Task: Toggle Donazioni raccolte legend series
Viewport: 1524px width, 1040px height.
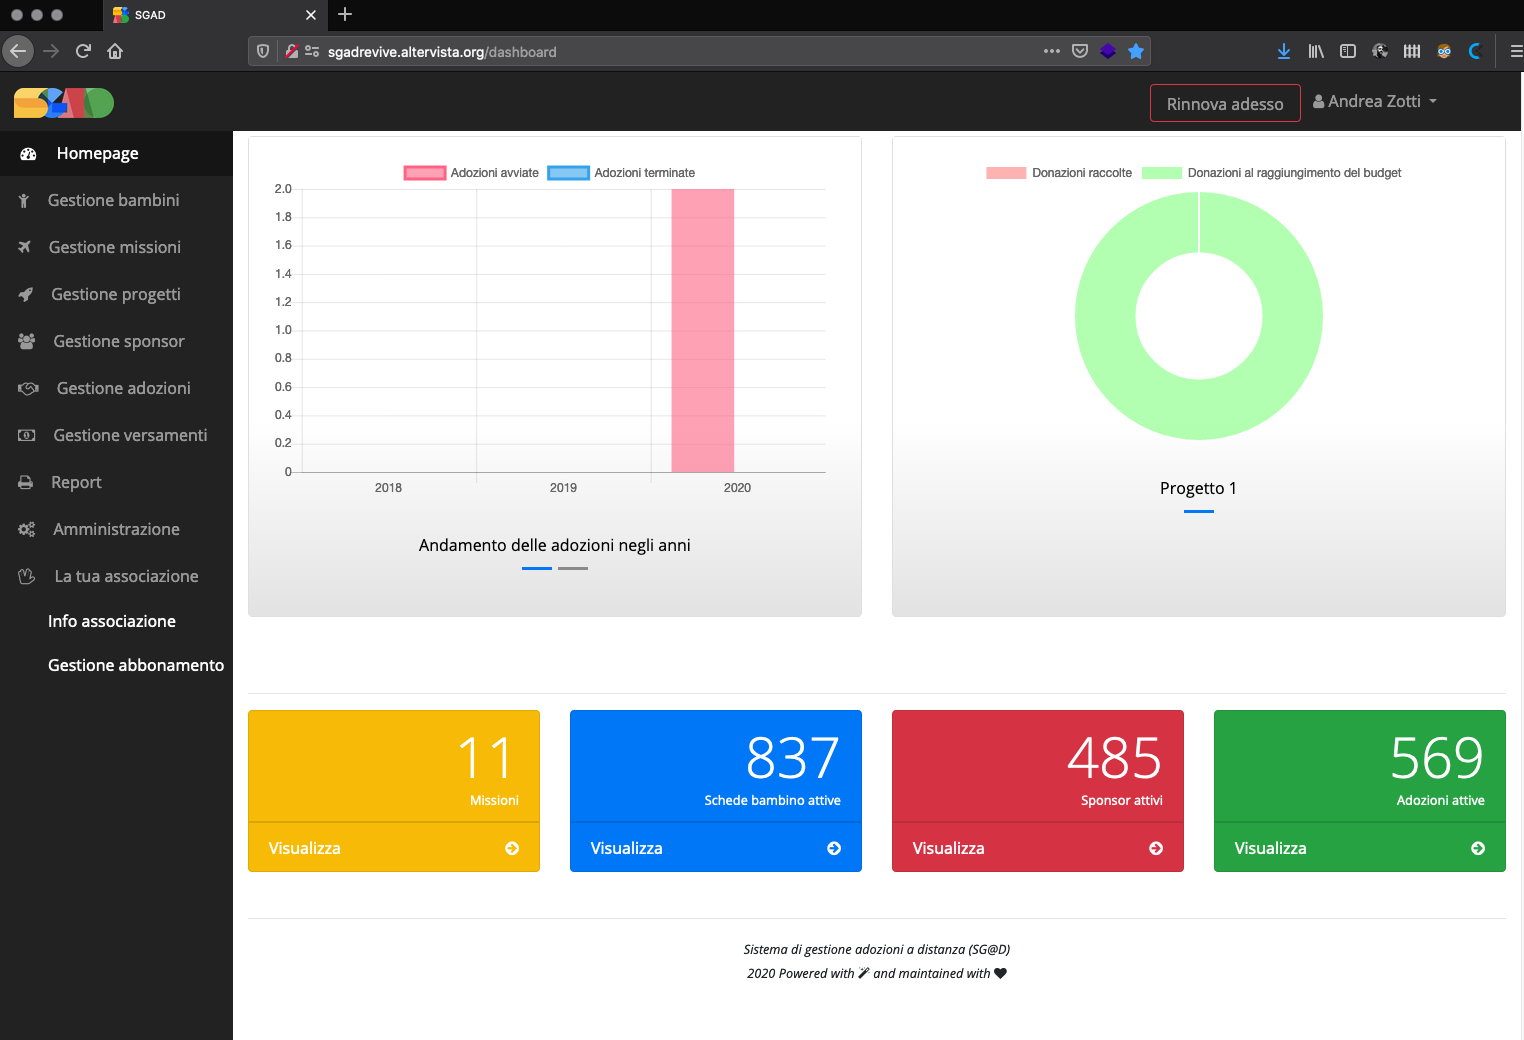Action: (x=1059, y=173)
